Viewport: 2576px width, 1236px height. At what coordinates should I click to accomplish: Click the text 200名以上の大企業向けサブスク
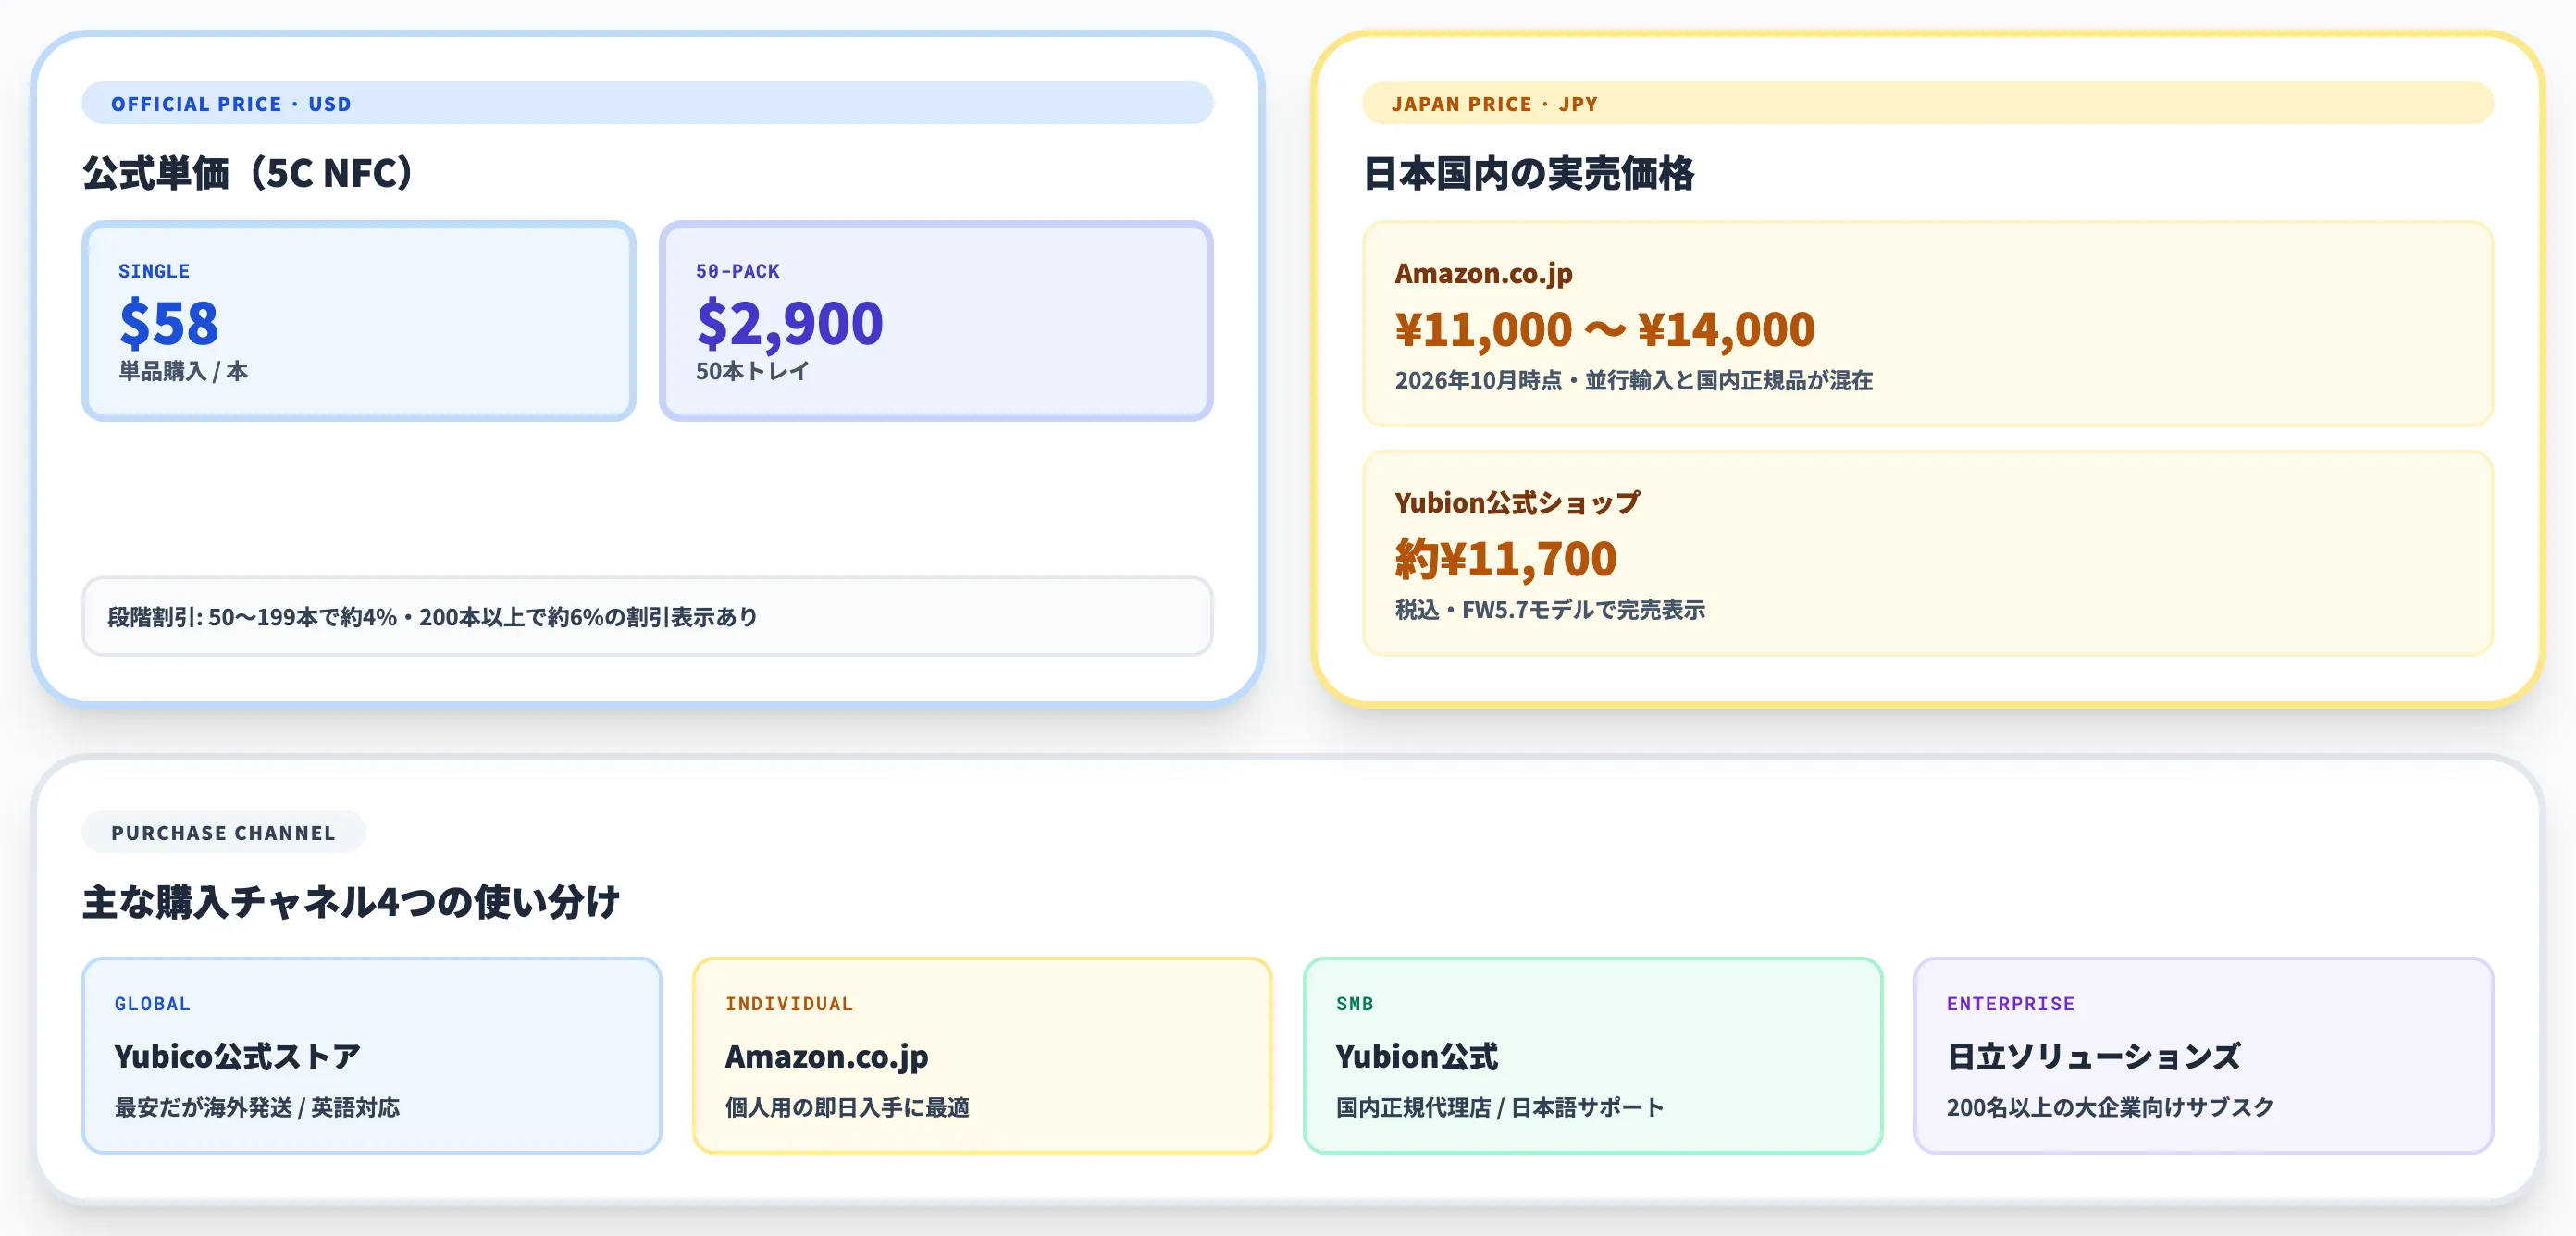pyautogui.click(x=2109, y=1107)
